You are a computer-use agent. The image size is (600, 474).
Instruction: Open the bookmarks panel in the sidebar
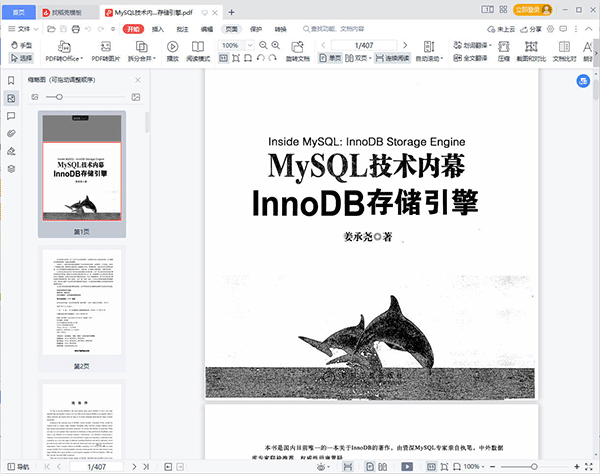pyautogui.click(x=11, y=80)
